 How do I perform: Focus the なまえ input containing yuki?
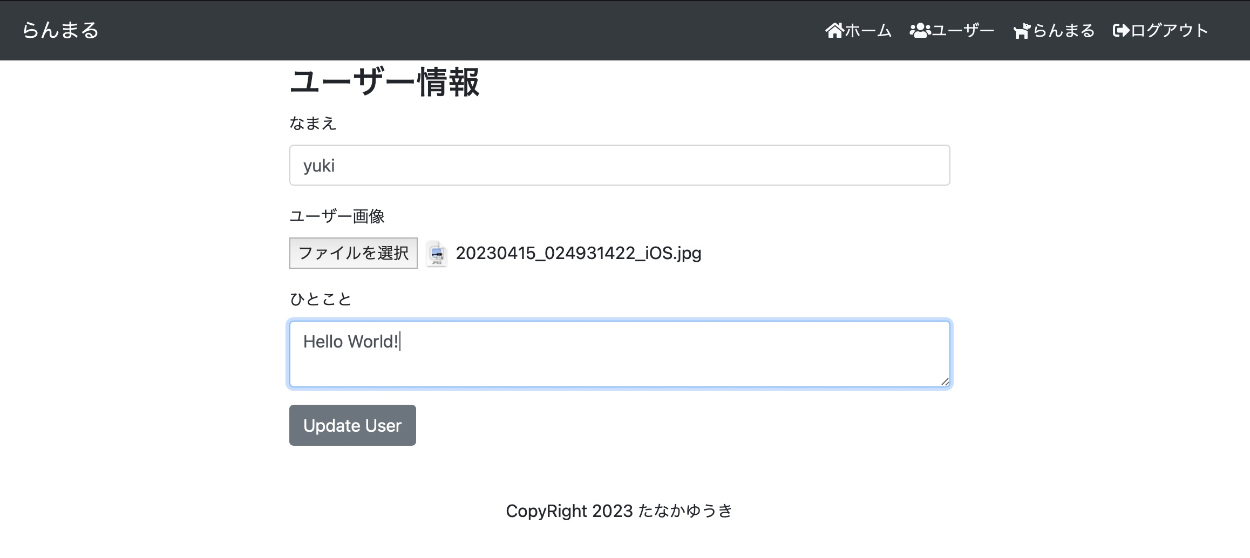[619, 166]
